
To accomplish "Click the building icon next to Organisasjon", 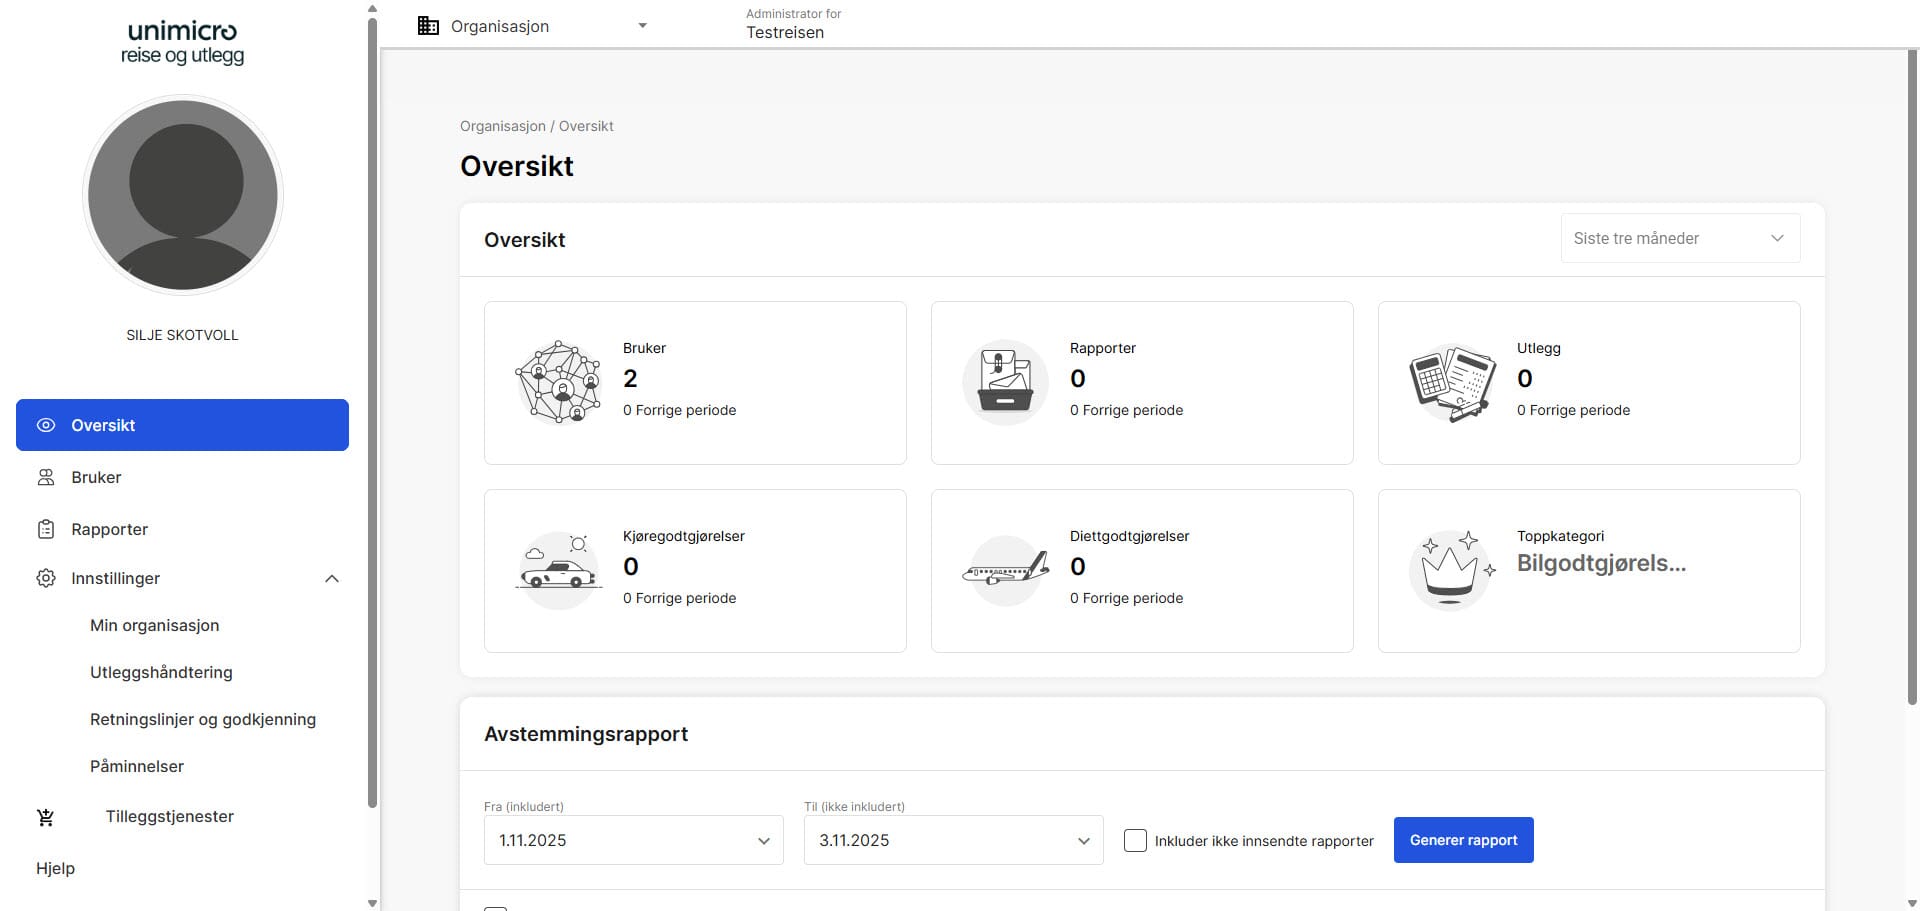I will pyautogui.click(x=428, y=26).
